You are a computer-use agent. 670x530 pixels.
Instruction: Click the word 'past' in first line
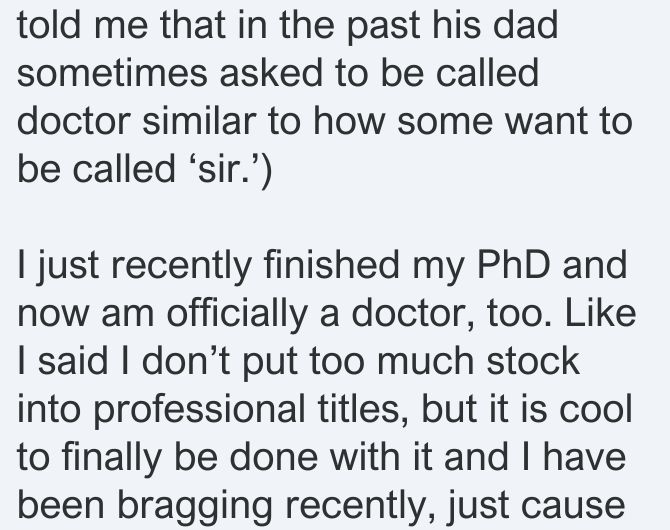[384, 26]
